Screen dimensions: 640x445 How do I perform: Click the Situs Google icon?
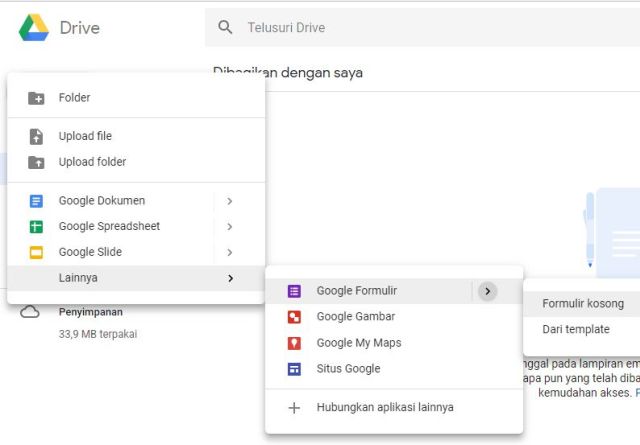(x=294, y=369)
